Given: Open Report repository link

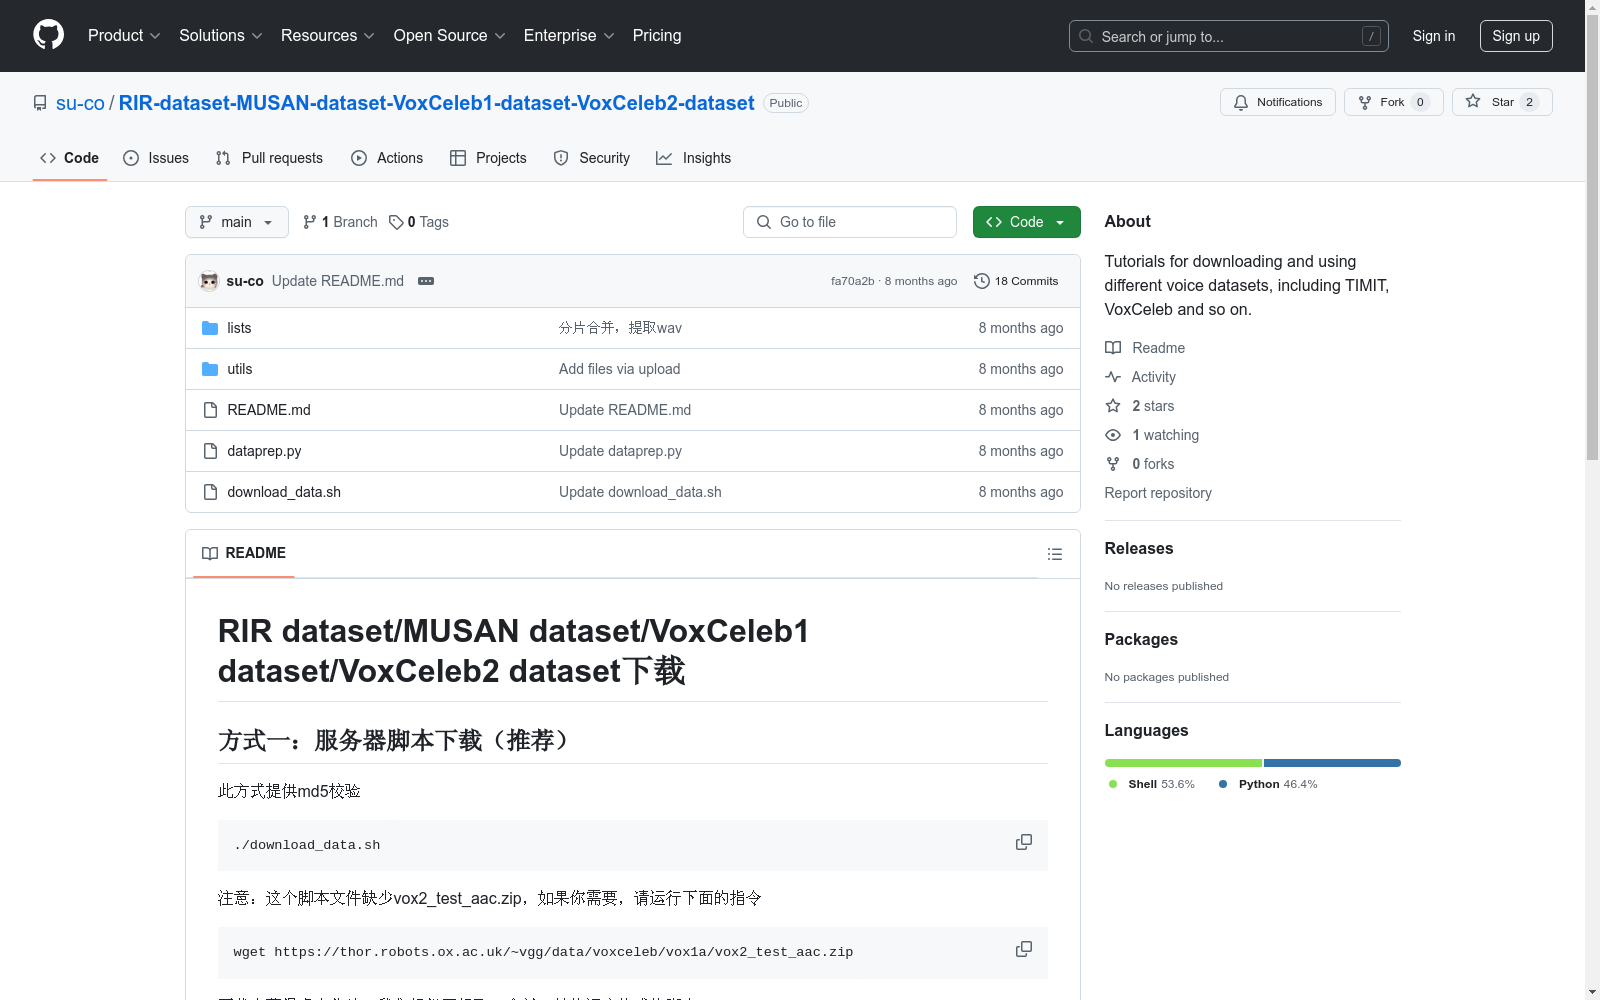Looking at the screenshot, I should pyautogui.click(x=1158, y=493).
